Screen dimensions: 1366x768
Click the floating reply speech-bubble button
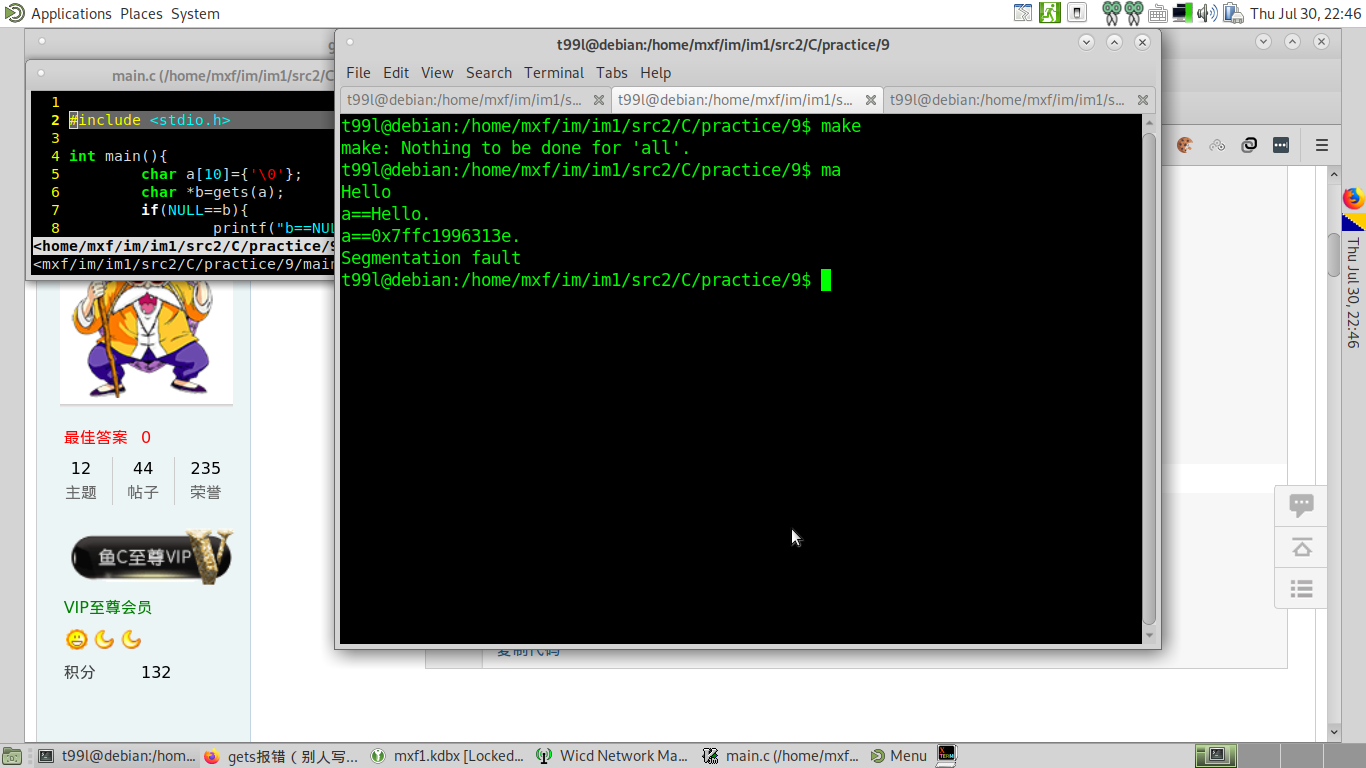click(1301, 505)
